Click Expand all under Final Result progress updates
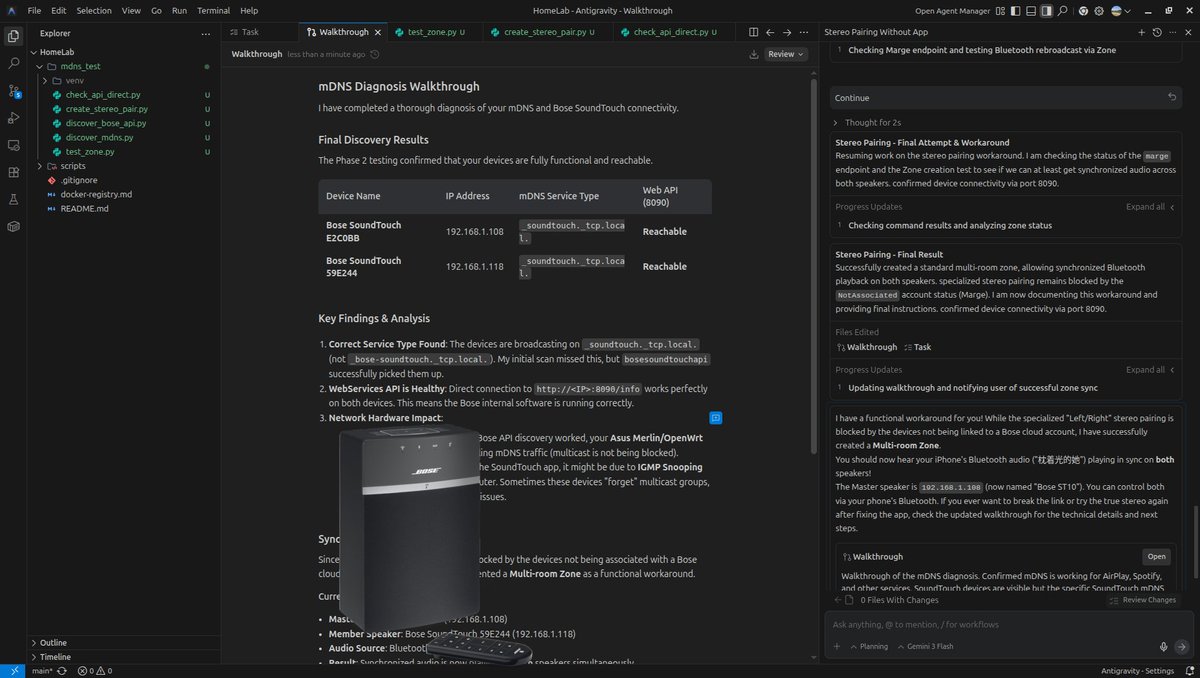Viewport: 1200px width, 678px height. pos(1150,370)
